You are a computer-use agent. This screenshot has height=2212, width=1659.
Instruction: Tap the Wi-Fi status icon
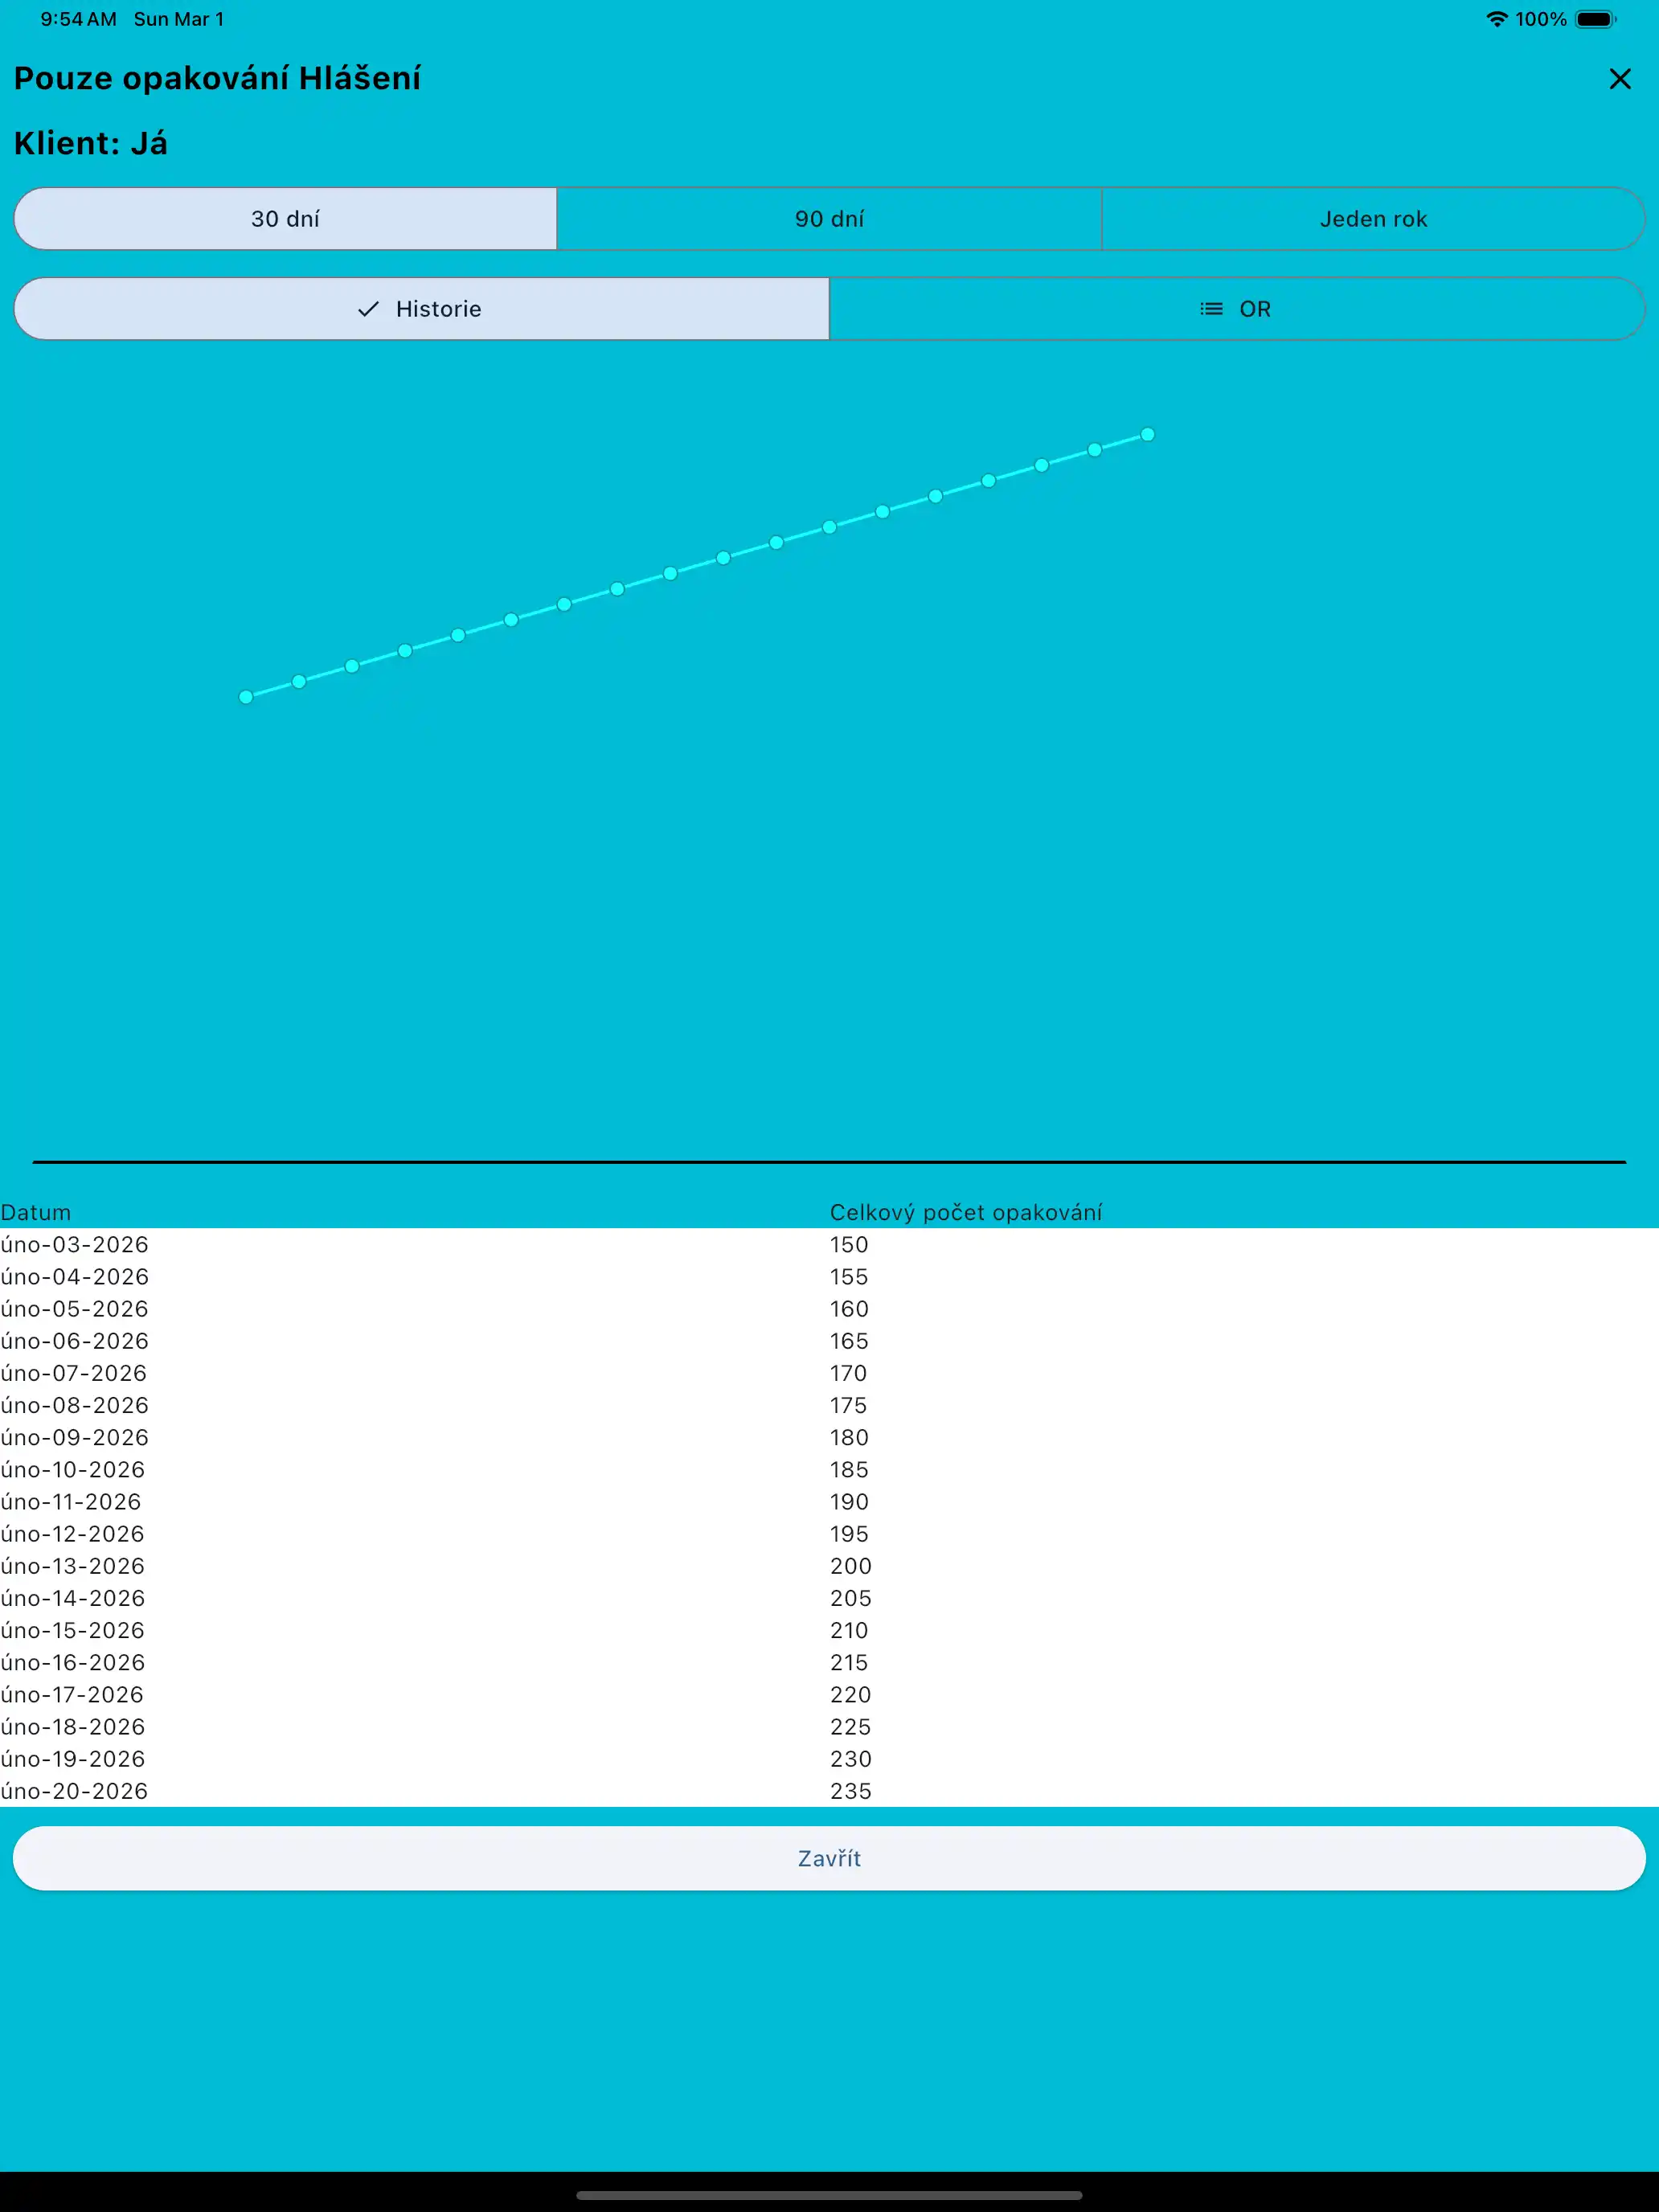(x=1496, y=19)
